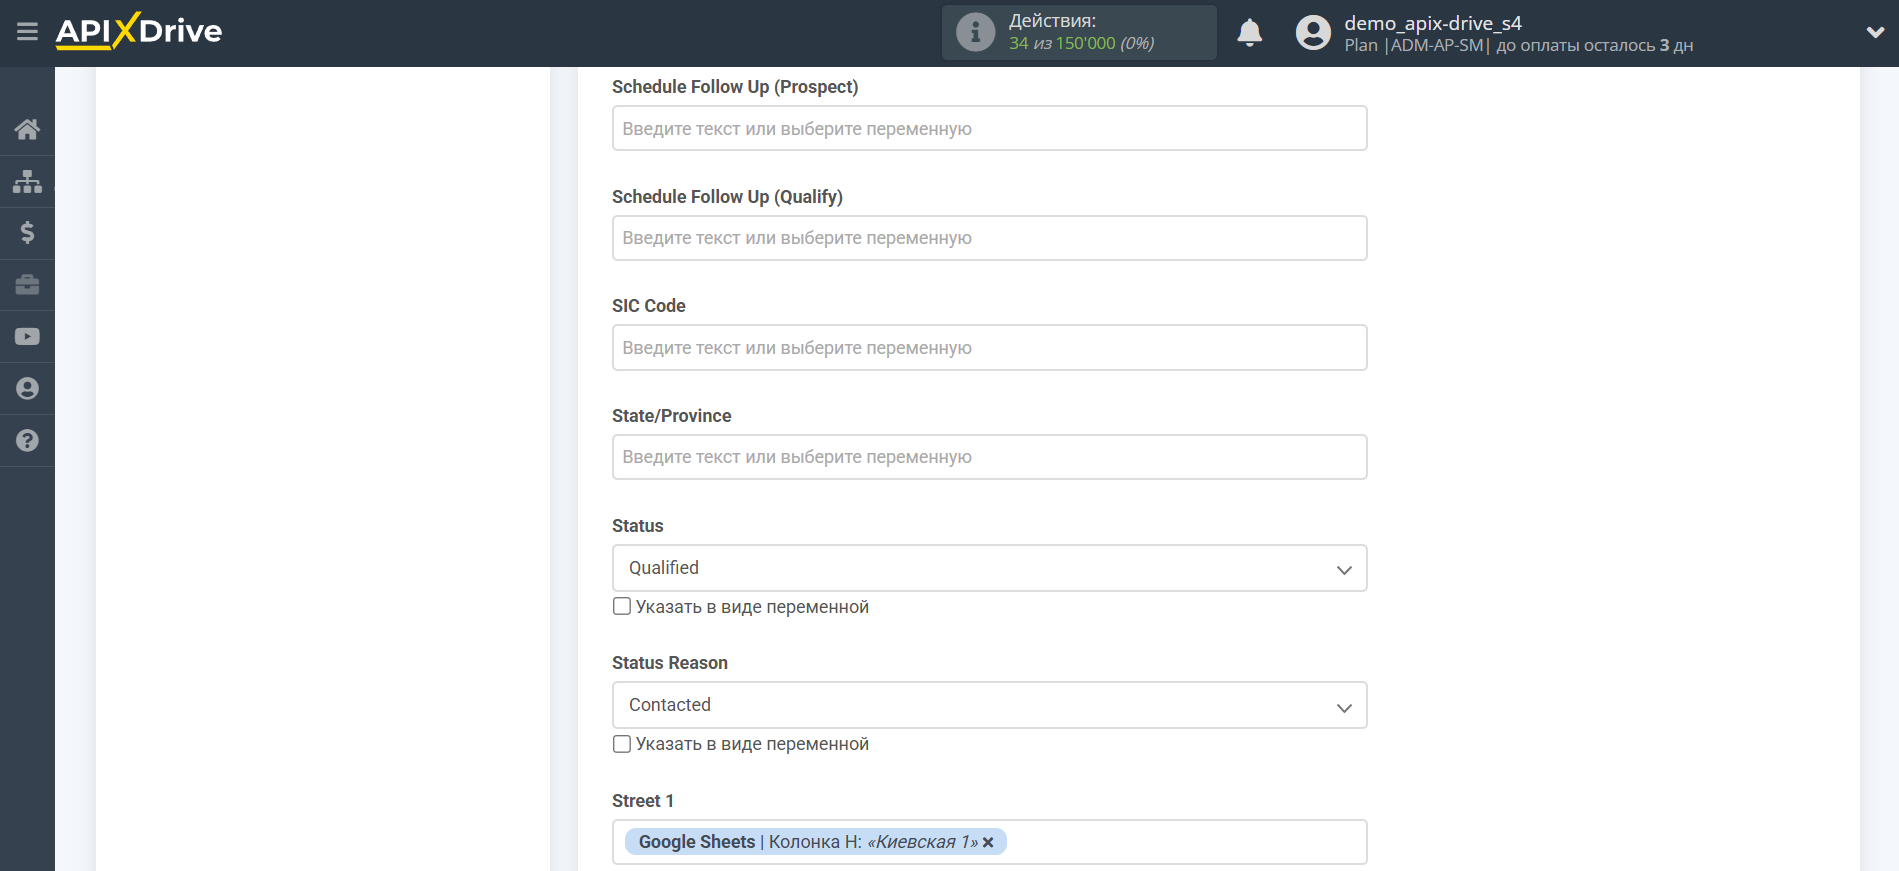
Task: Click the ApiX-Drive logo
Action: (x=139, y=31)
